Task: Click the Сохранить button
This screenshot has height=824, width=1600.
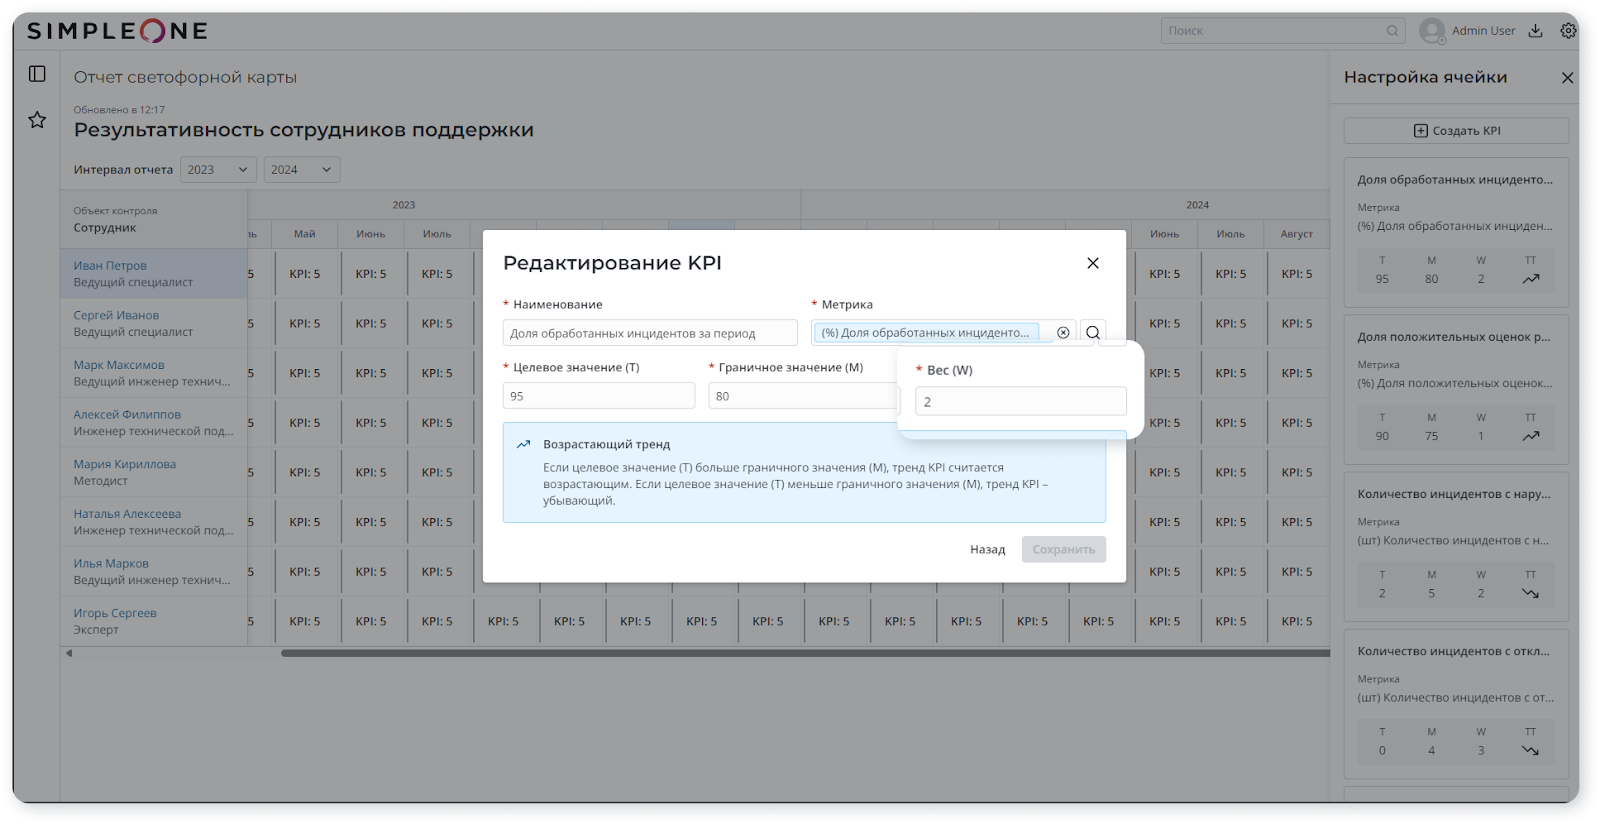Action: pos(1063,549)
